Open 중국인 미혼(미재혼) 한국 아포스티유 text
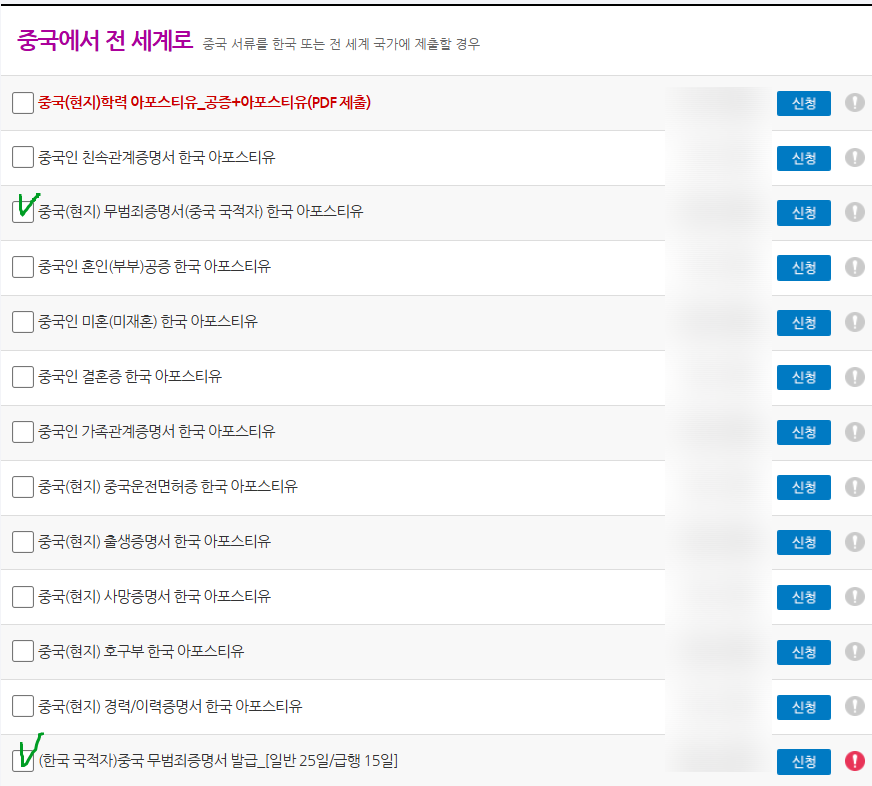This screenshot has width=872, height=786. coord(147,322)
